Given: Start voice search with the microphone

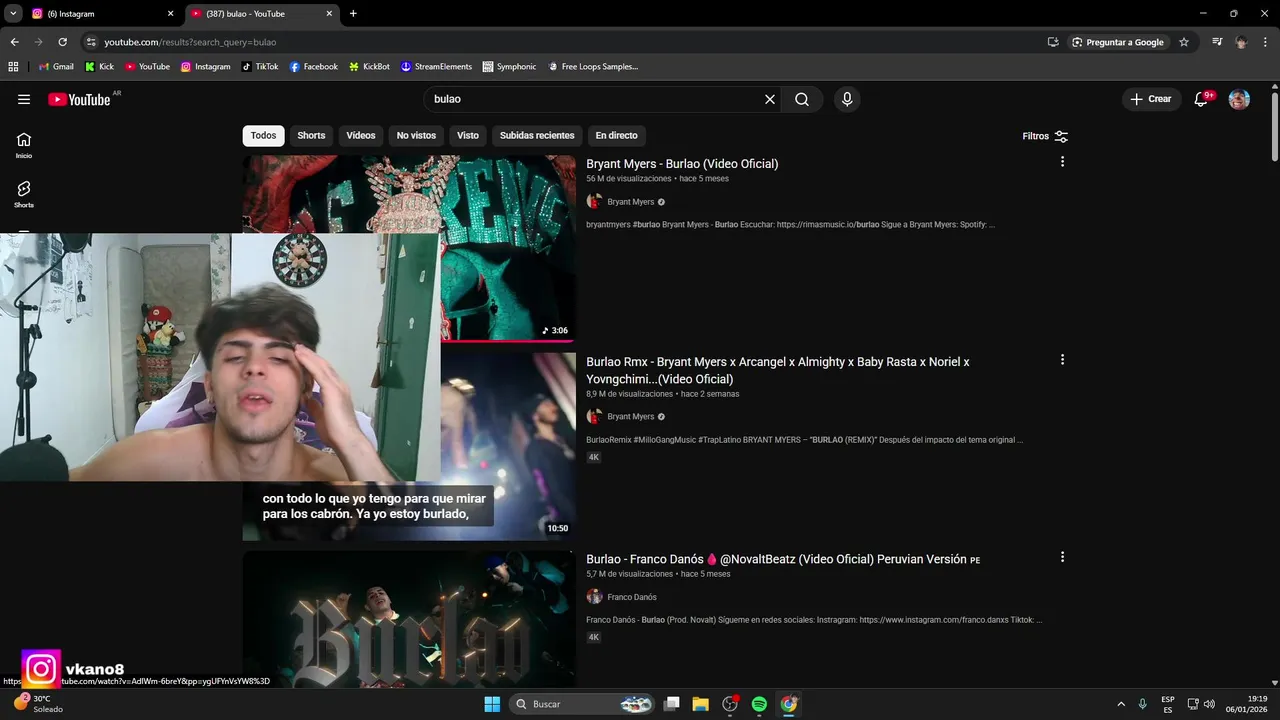Looking at the screenshot, I should 847,99.
